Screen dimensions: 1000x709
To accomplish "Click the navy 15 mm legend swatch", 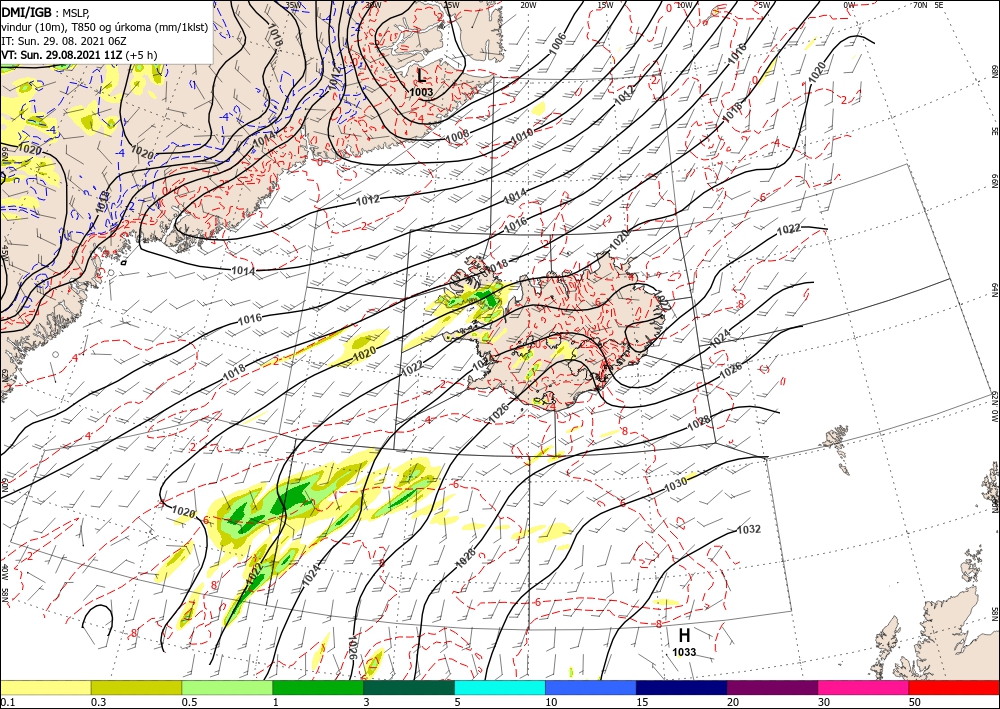I will [x=682, y=688].
